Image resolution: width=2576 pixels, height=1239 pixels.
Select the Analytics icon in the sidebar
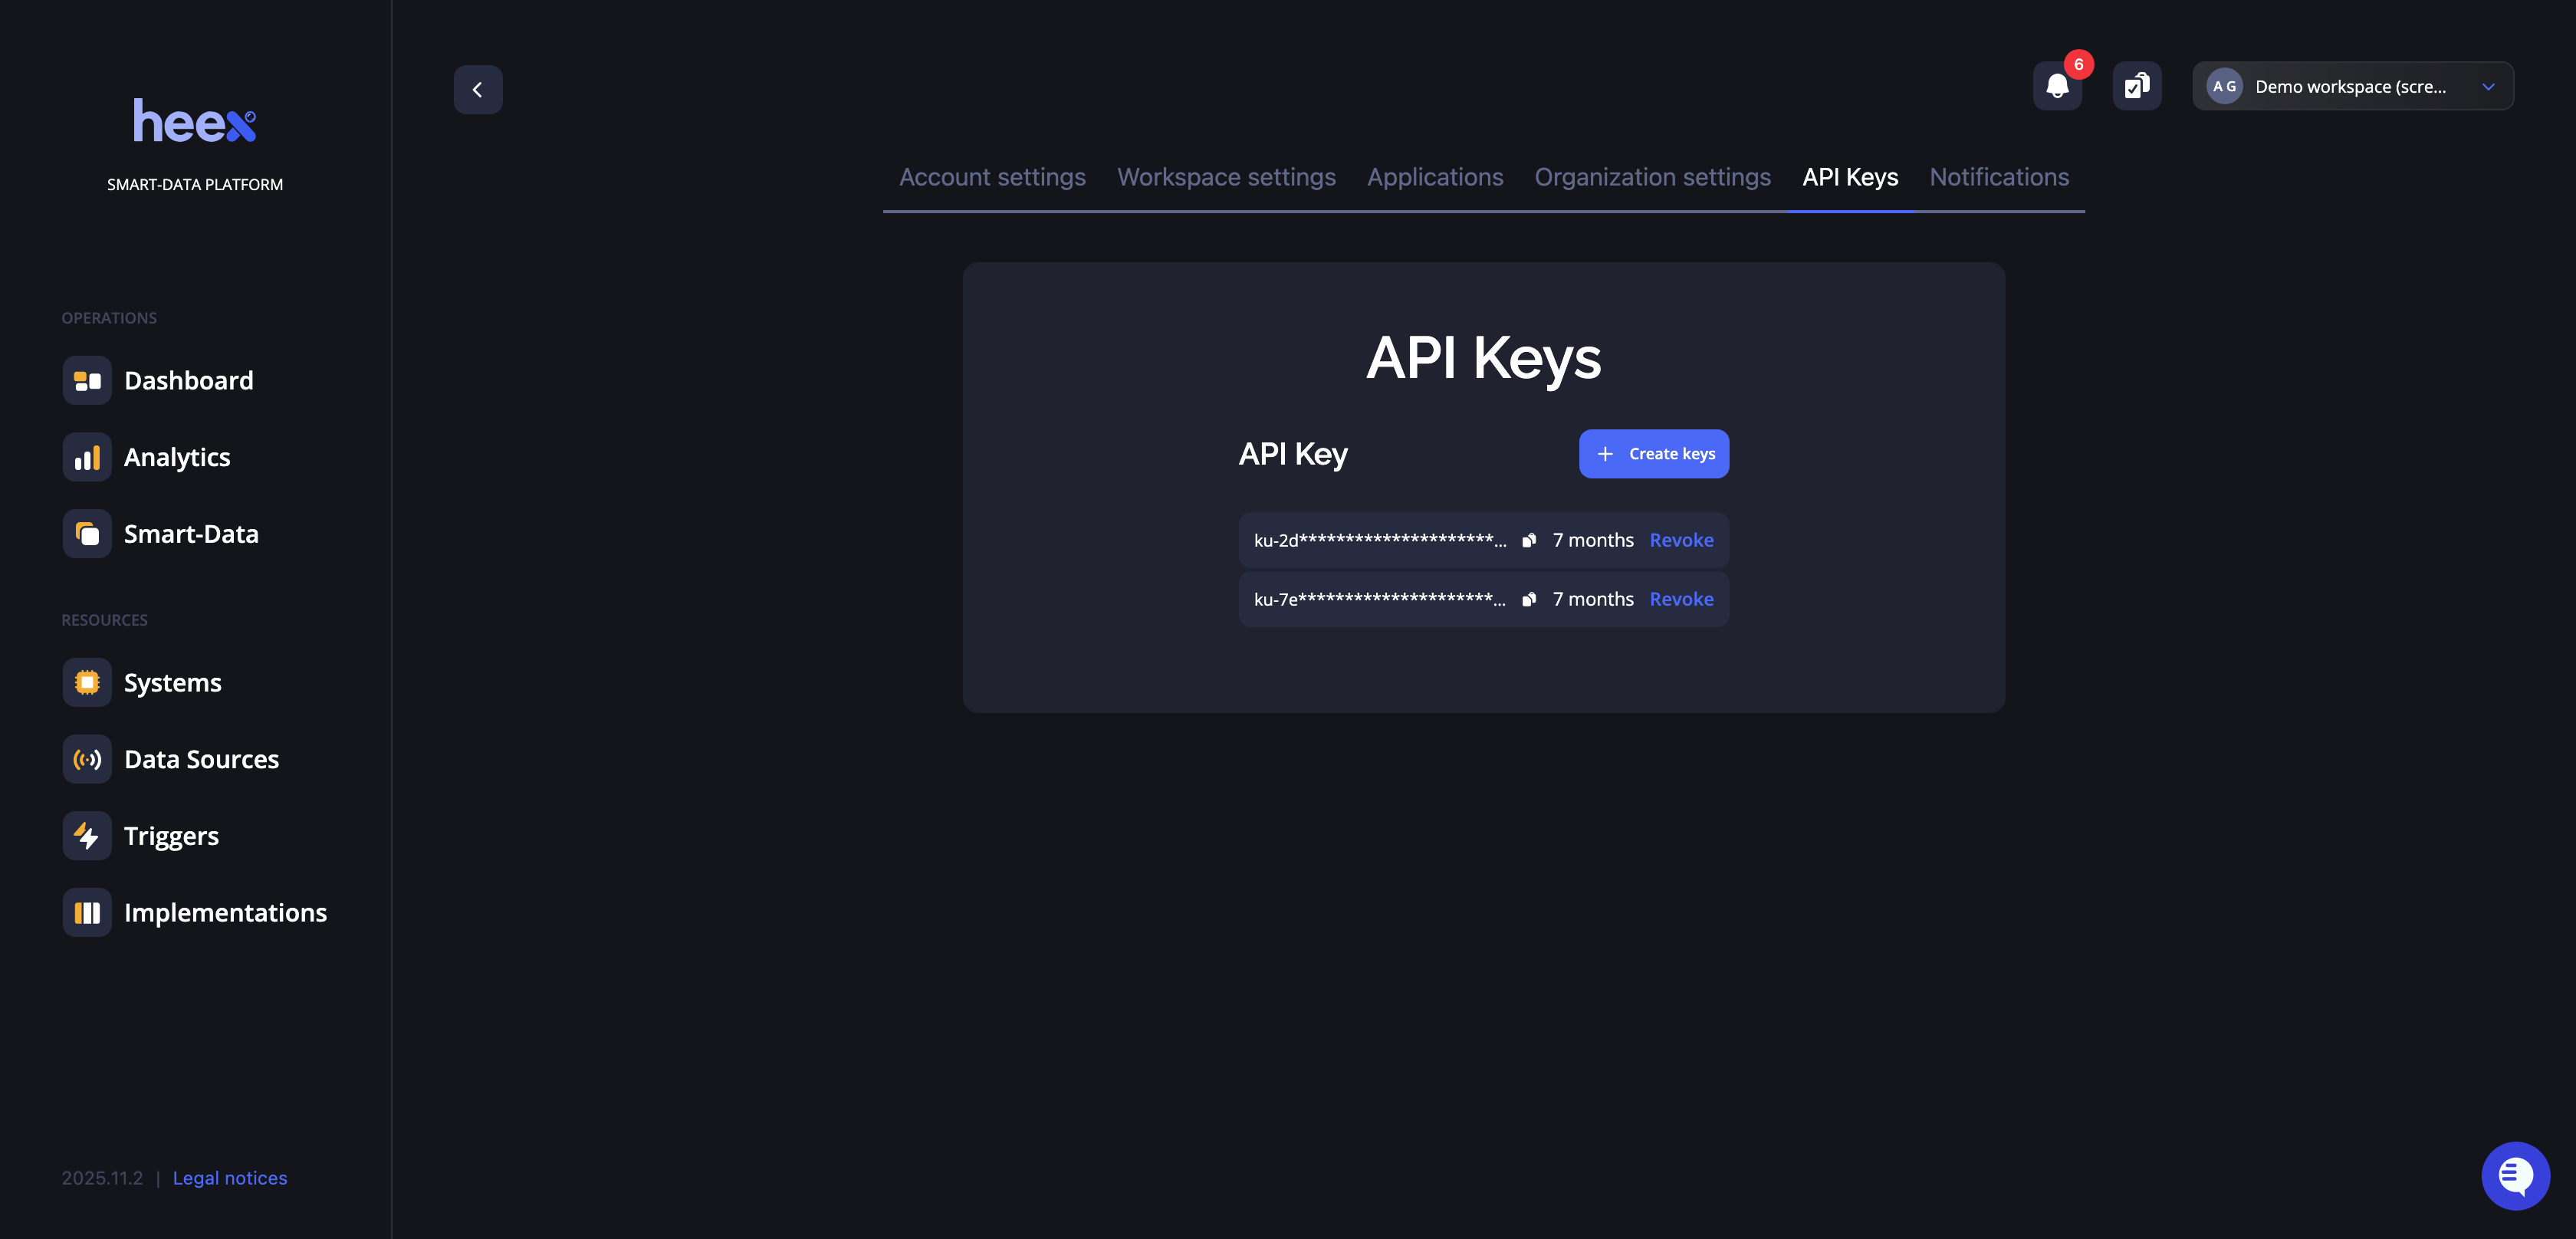[87, 457]
